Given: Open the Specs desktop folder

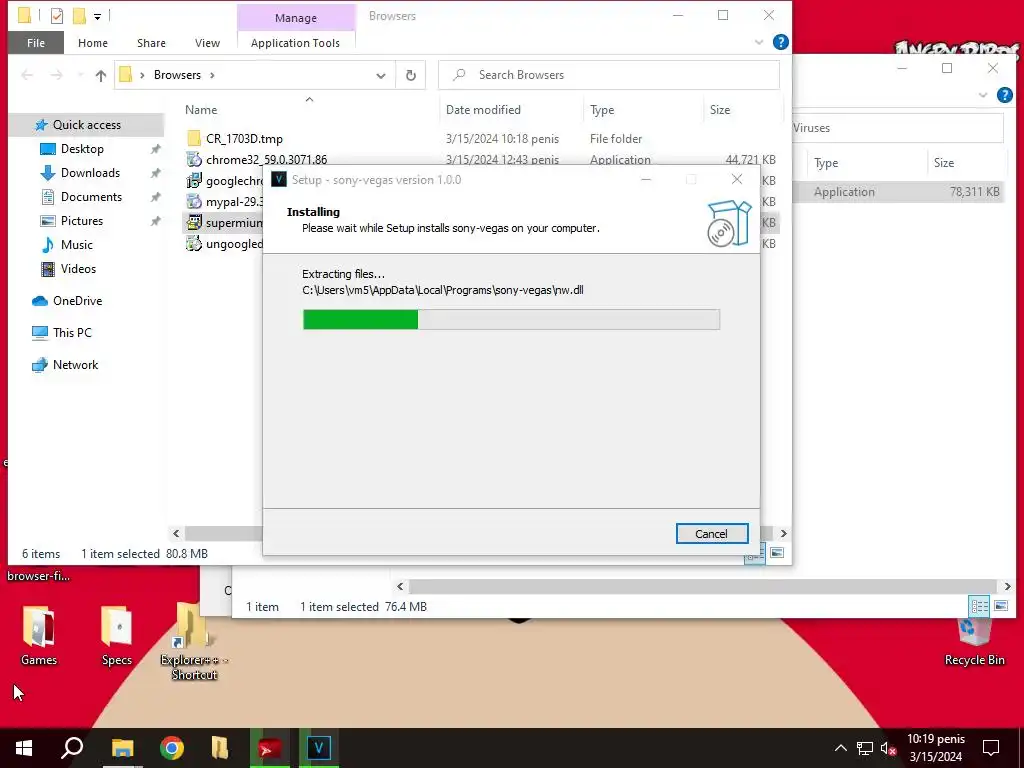Looking at the screenshot, I should [117, 635].
